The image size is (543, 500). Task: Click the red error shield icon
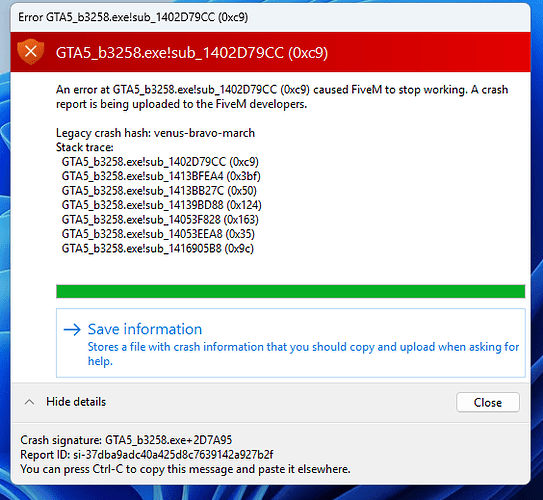point(30,52)
